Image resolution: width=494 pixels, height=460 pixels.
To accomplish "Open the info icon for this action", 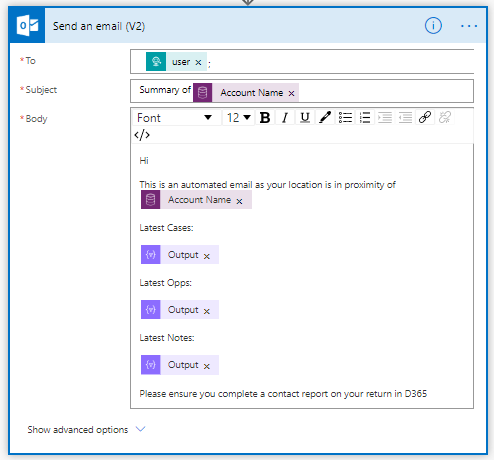I will (x=433, y=26).
